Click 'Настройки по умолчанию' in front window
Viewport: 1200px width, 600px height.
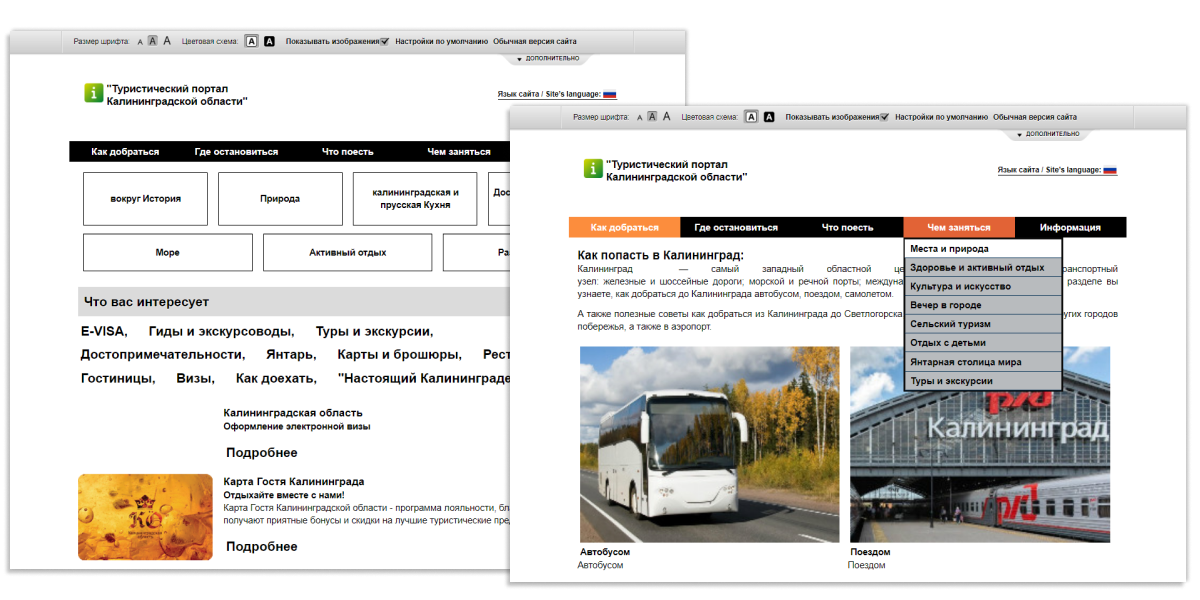(x=942, y=117)
